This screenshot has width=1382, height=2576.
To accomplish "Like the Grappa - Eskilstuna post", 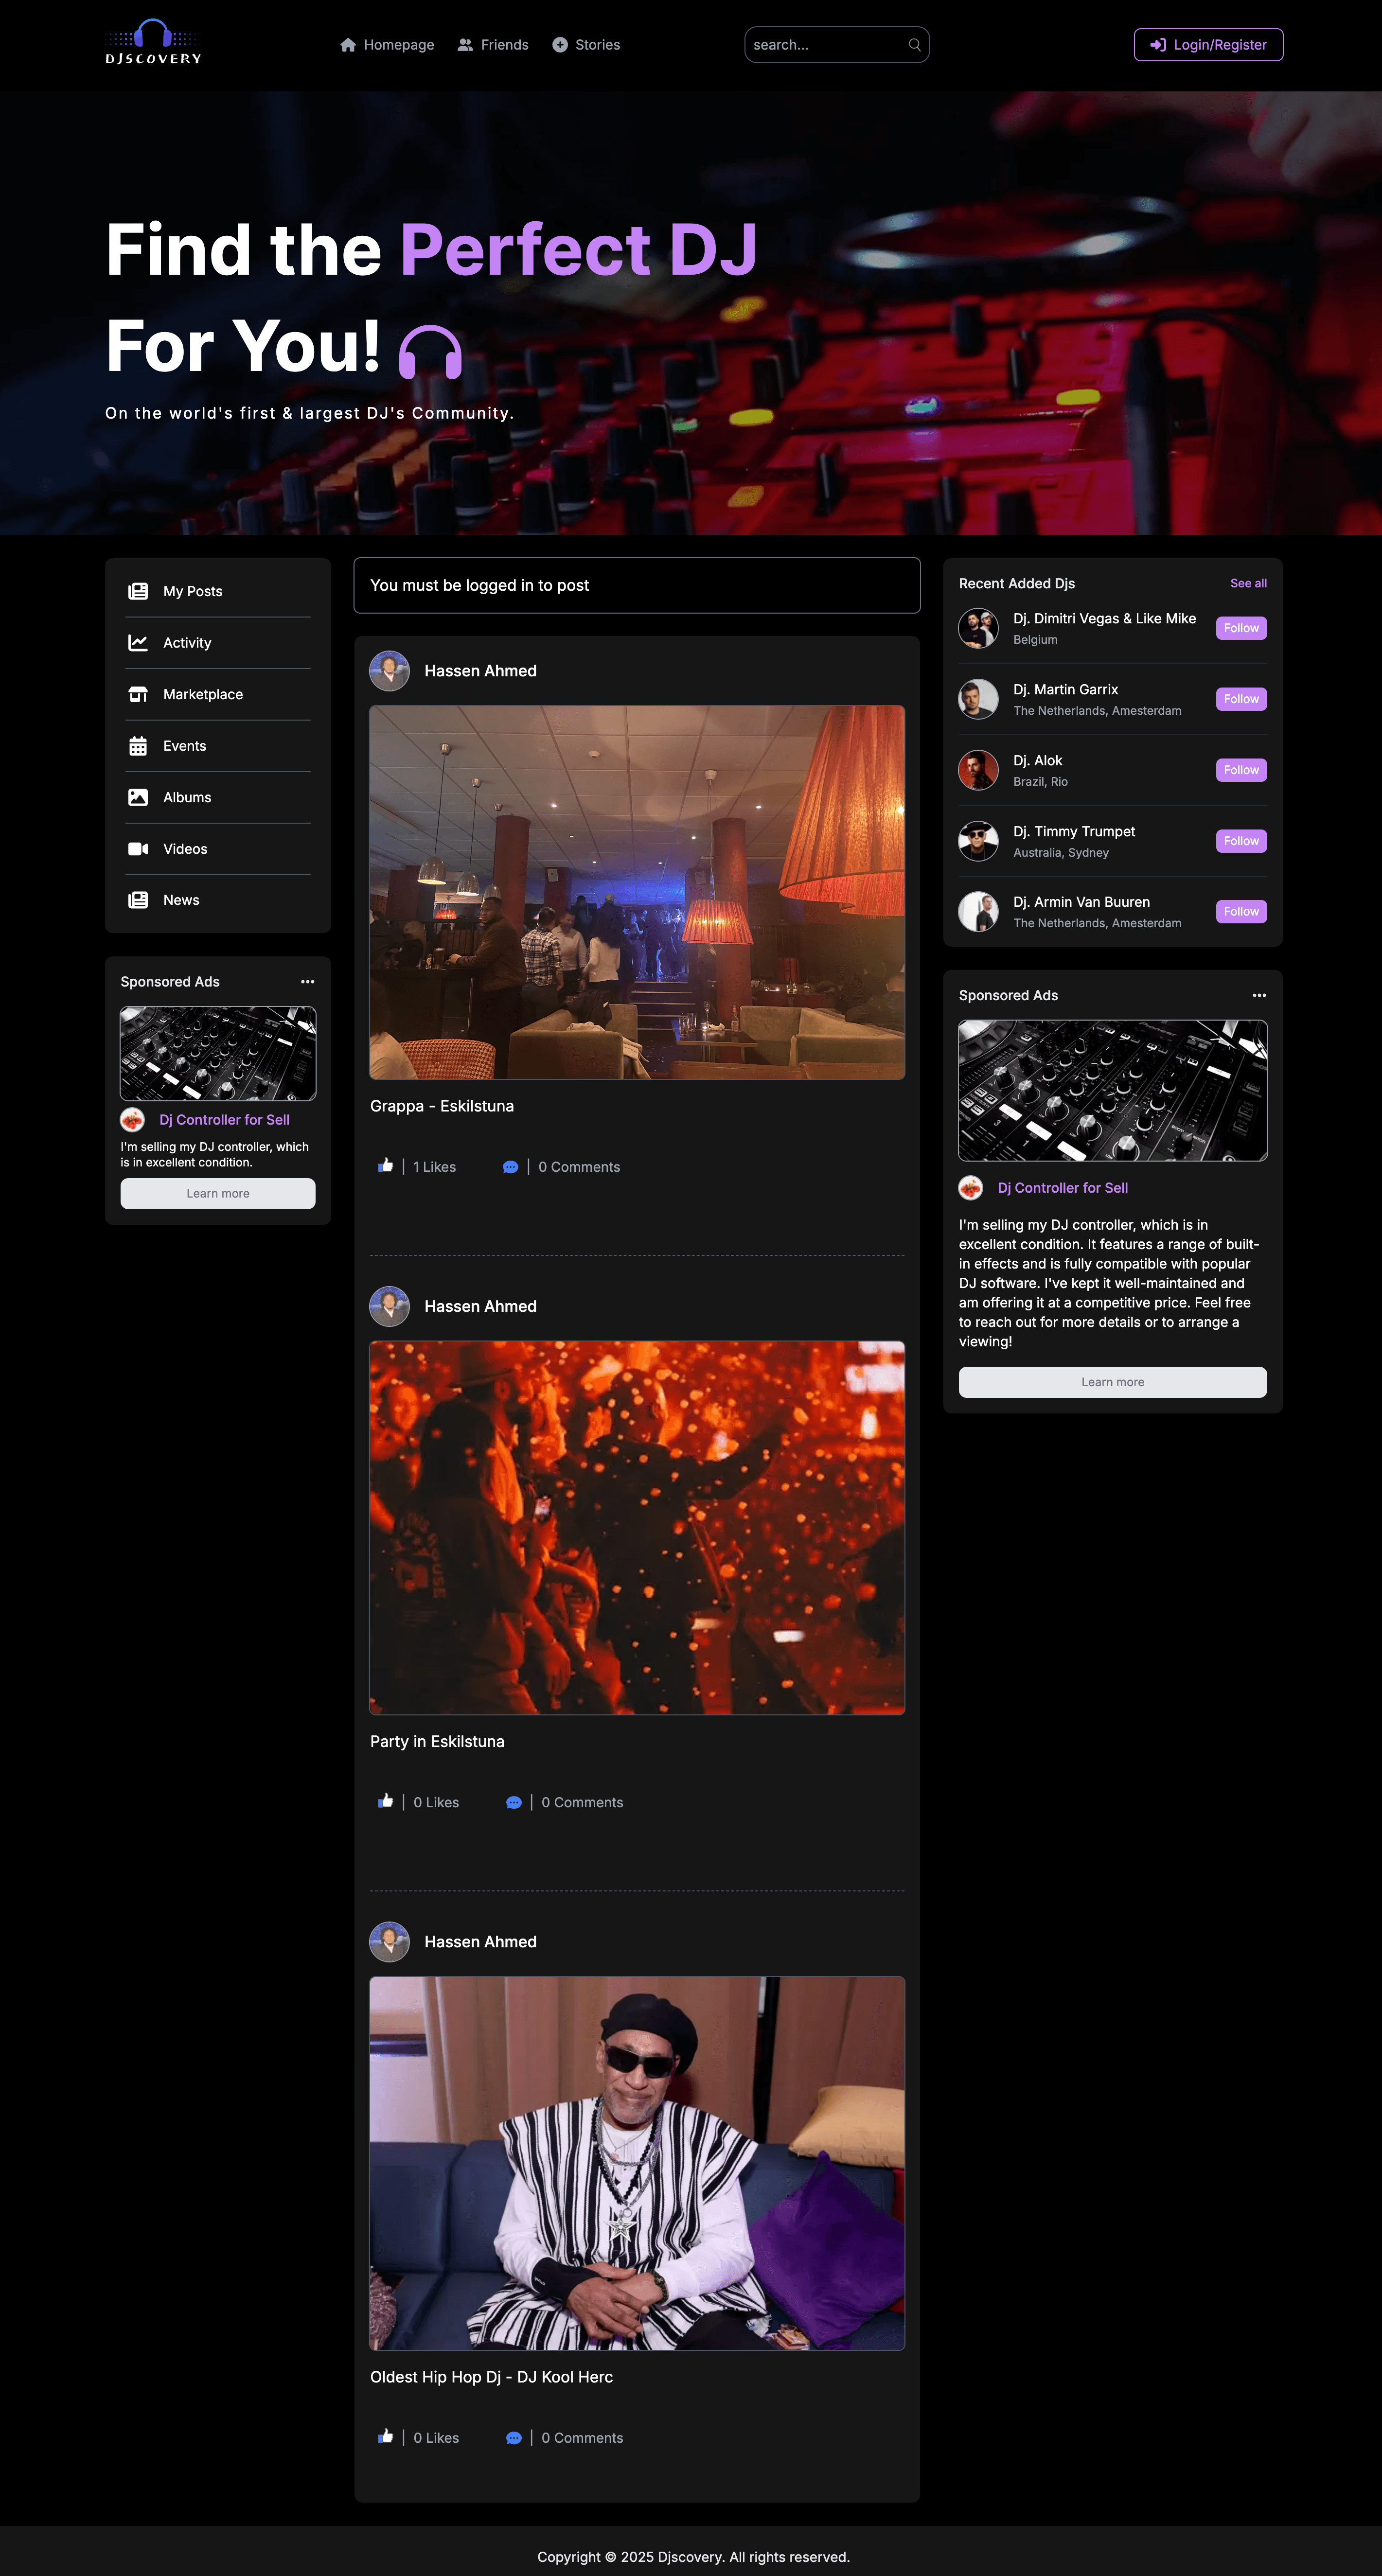I will point(385,1166).
